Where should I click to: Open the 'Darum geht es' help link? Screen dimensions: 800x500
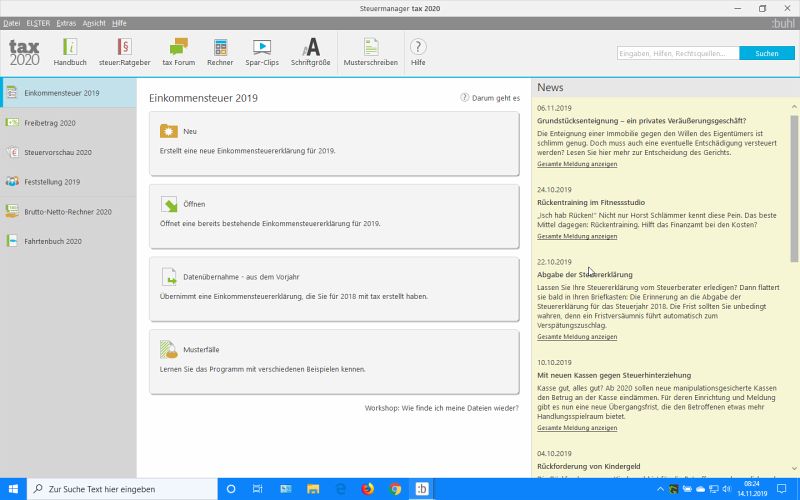pyautogui.click(x=490, y=98)
